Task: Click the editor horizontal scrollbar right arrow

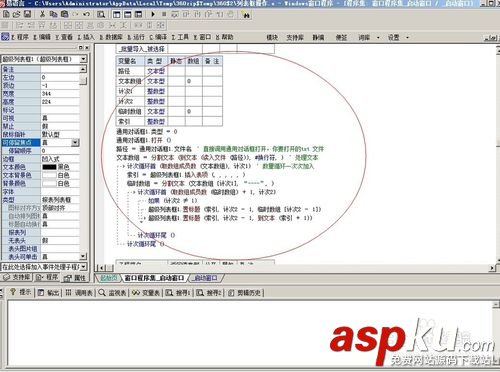Action: (x=492, y=267)
